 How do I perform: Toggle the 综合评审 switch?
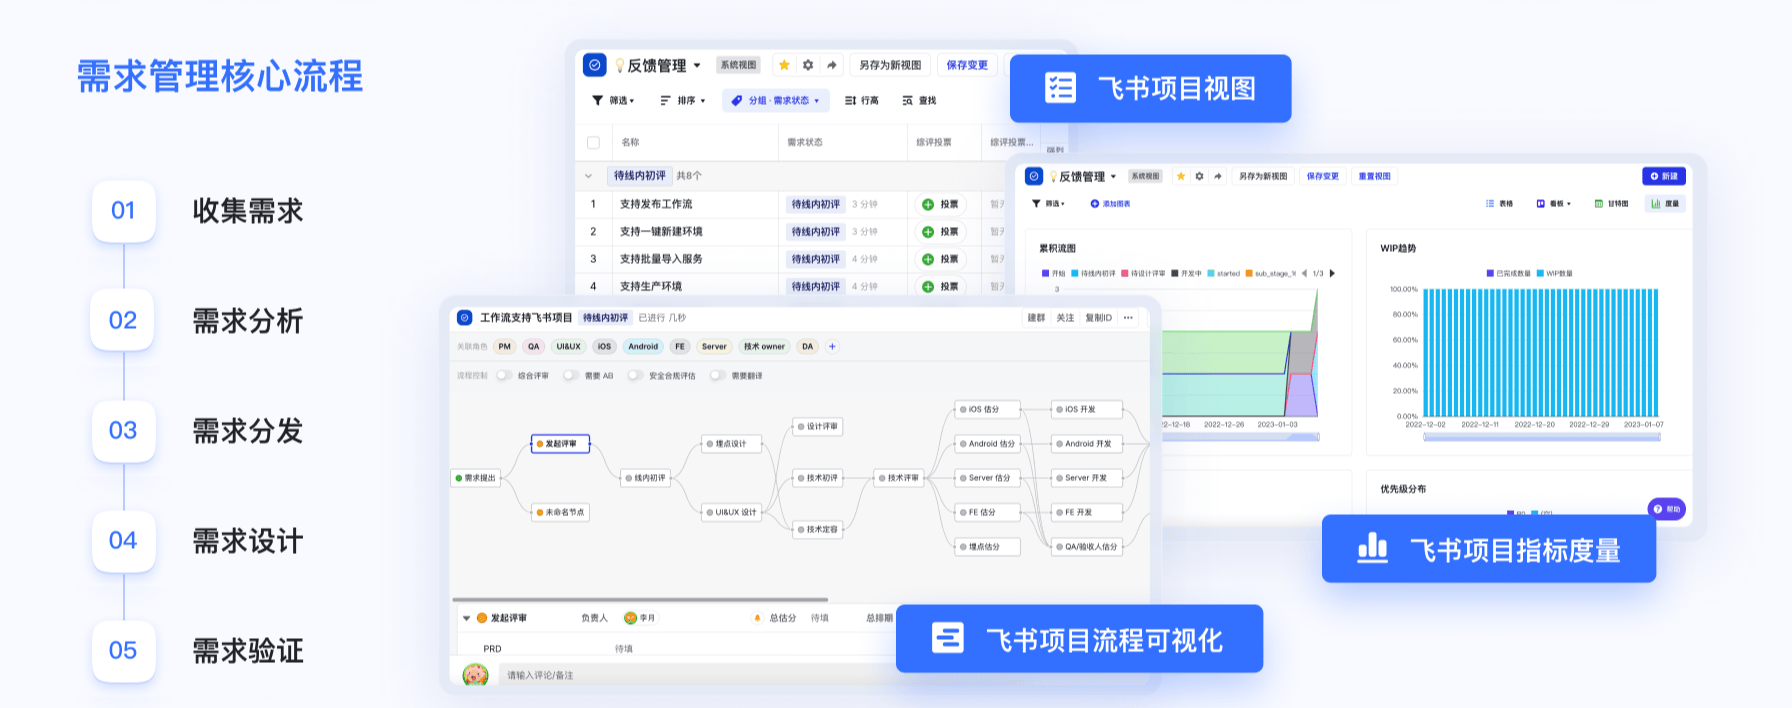pos(504,376)
